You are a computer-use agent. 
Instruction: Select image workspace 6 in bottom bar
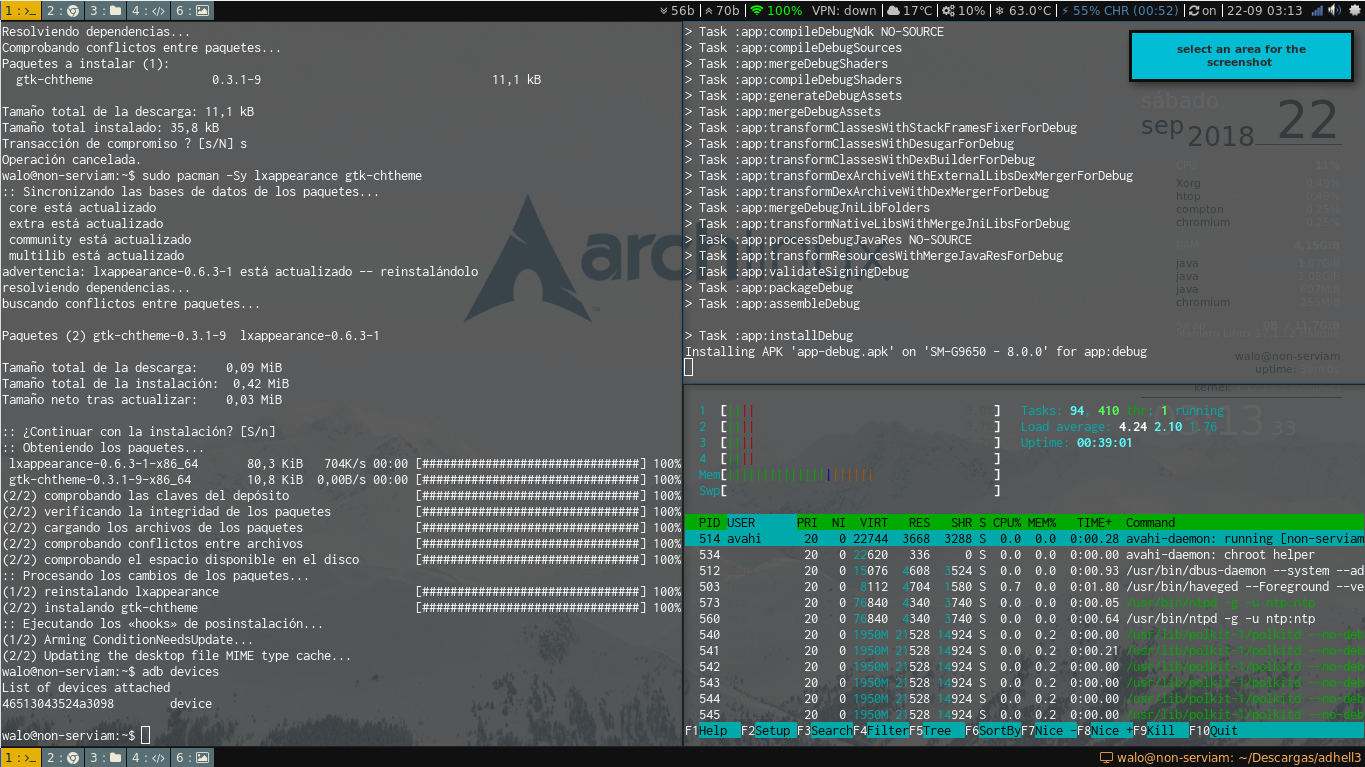(x=192, y=757)
